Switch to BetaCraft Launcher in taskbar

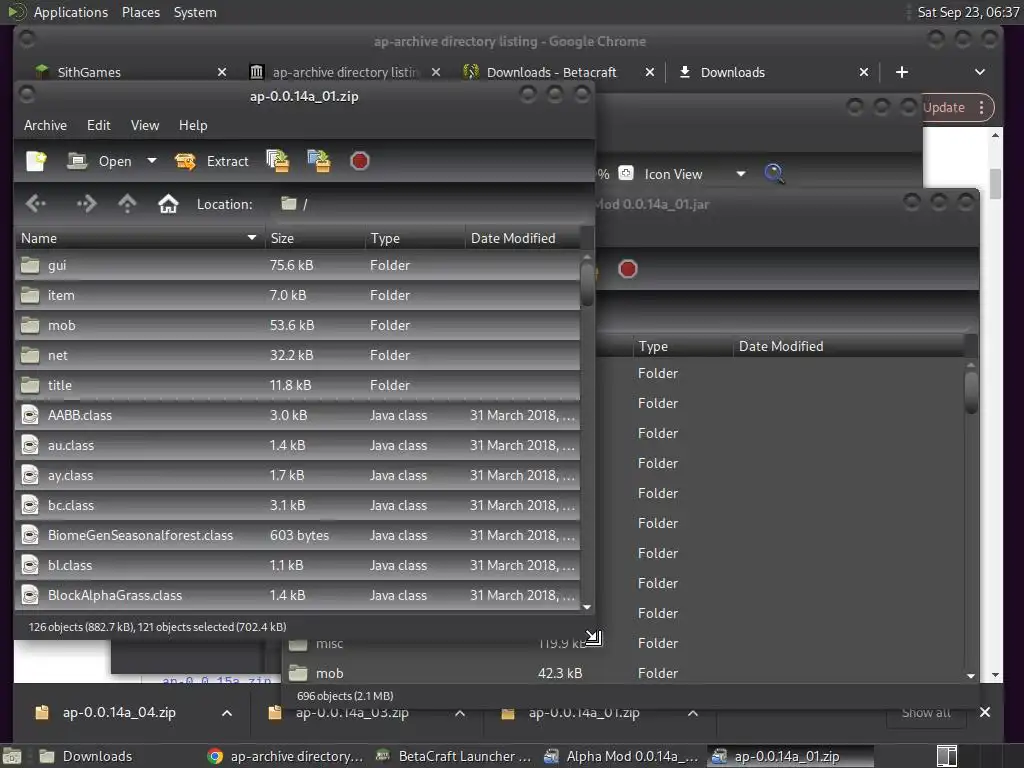click(455, 756)
